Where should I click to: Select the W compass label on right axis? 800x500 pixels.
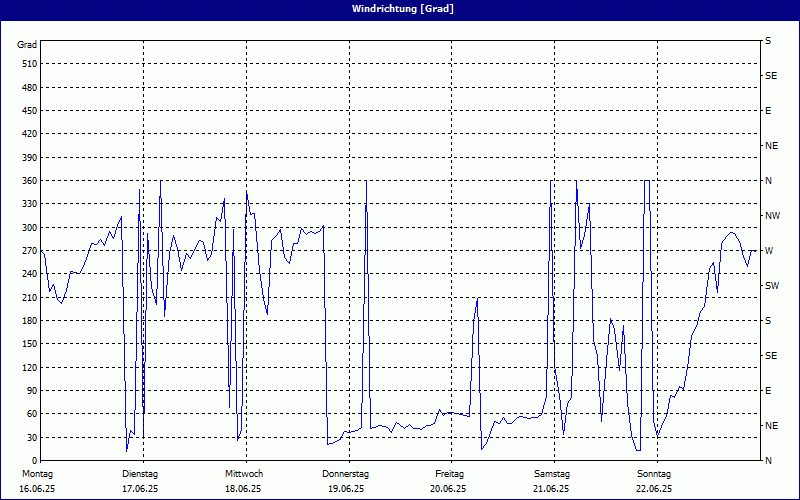(769, 251)
